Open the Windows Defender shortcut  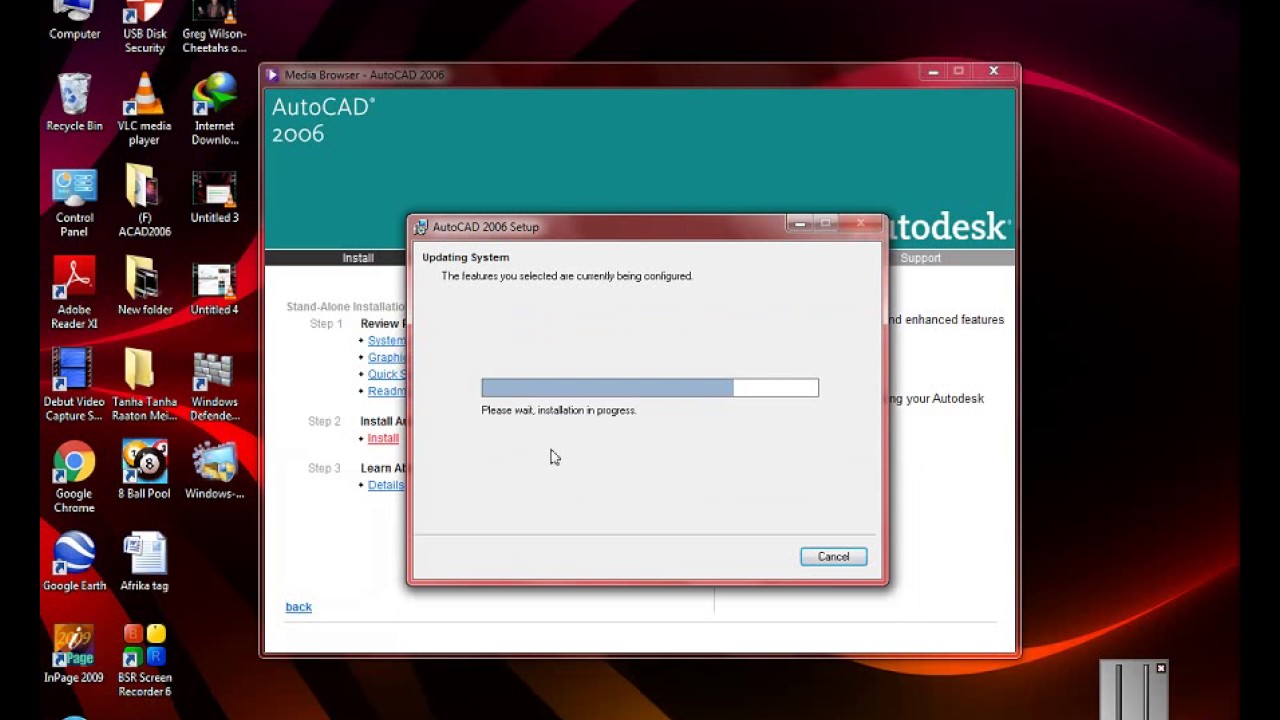point(214,385)
